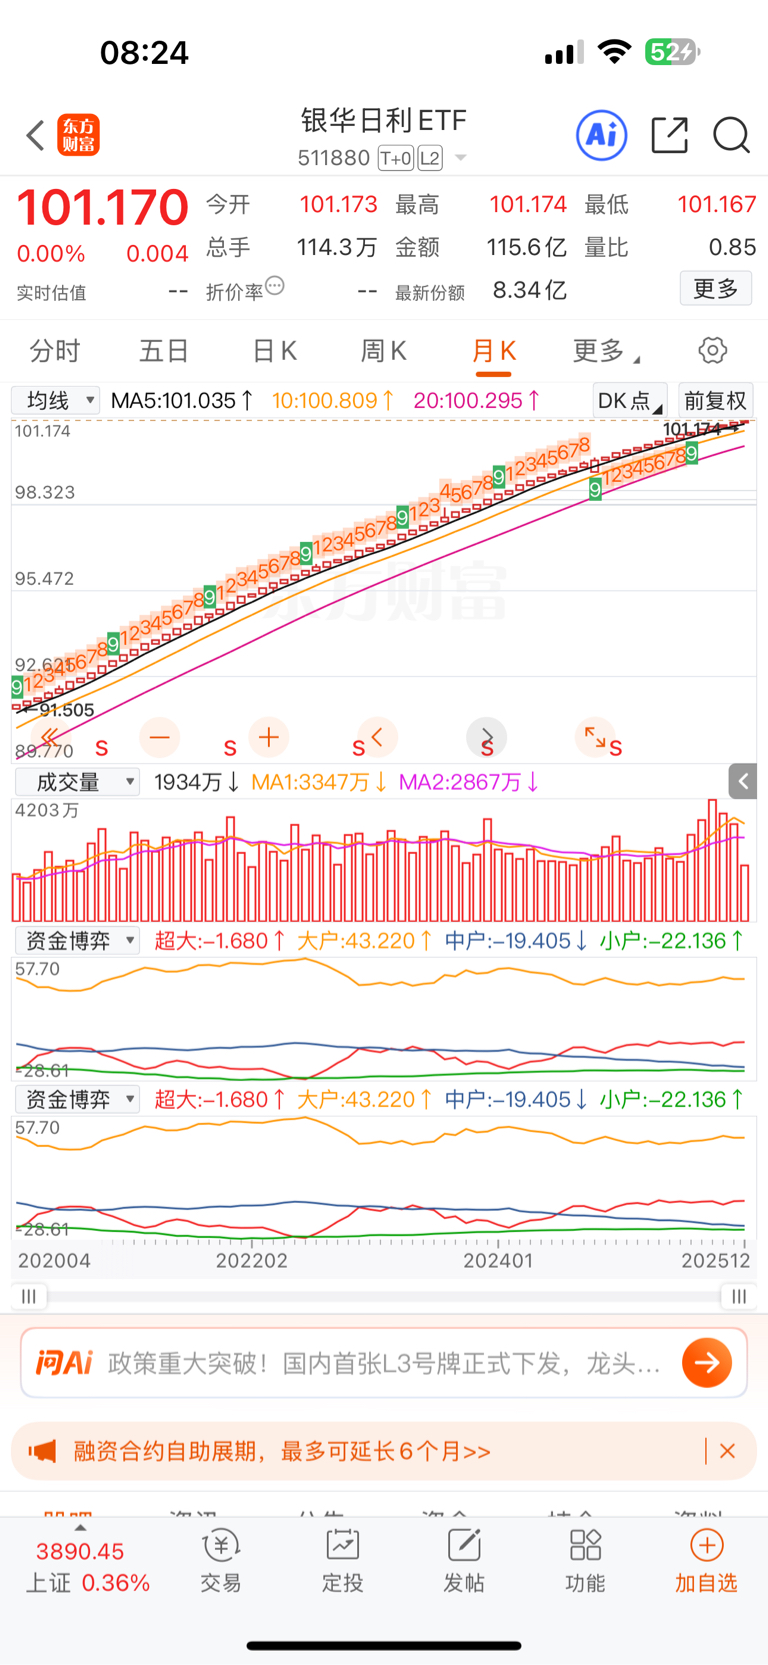The image size is (768, 1665).
Task: Tap the MA1:3347万 volume average
Action: coord(319,782)
